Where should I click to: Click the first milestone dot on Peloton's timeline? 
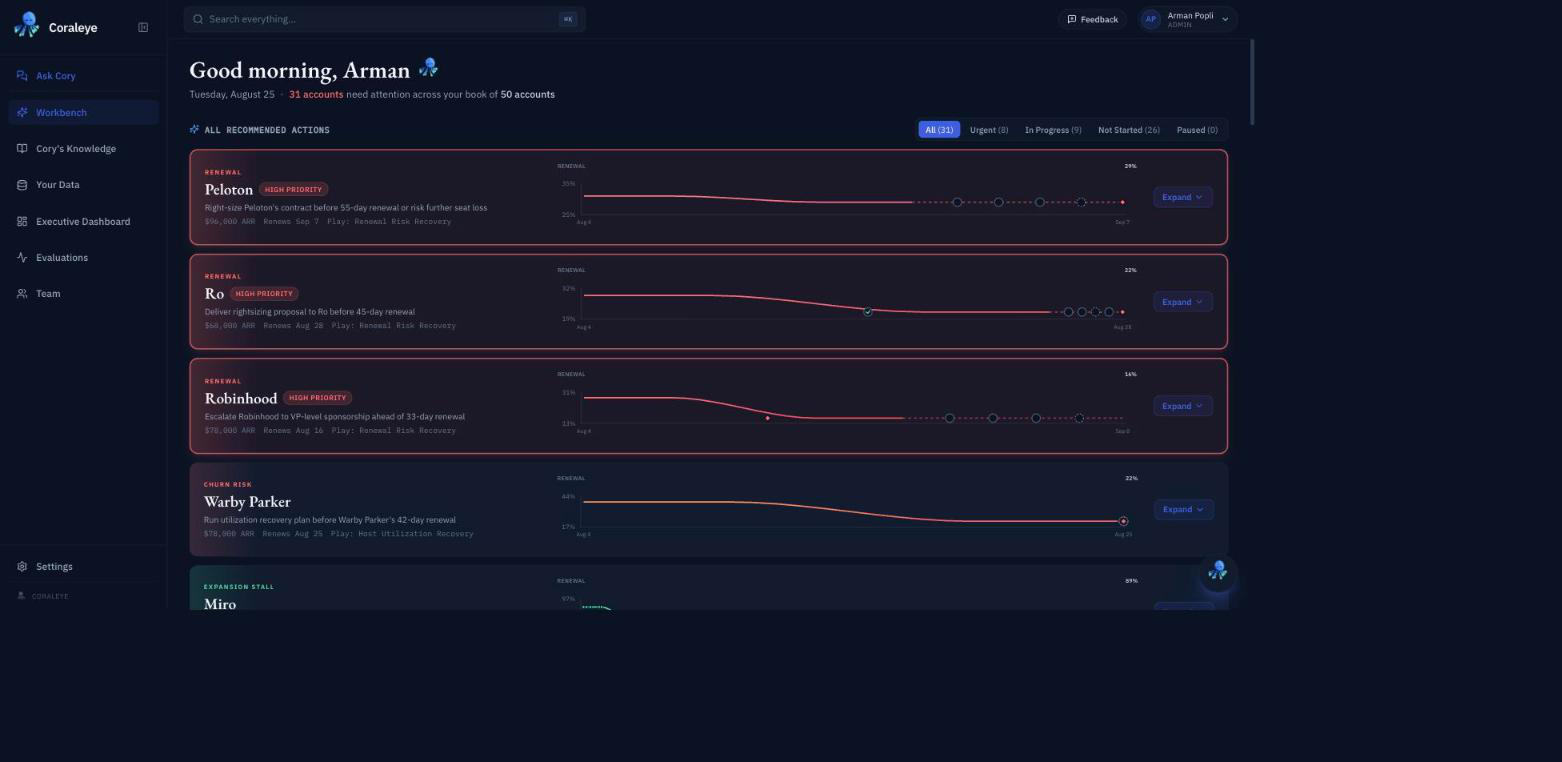pos(957,202)
